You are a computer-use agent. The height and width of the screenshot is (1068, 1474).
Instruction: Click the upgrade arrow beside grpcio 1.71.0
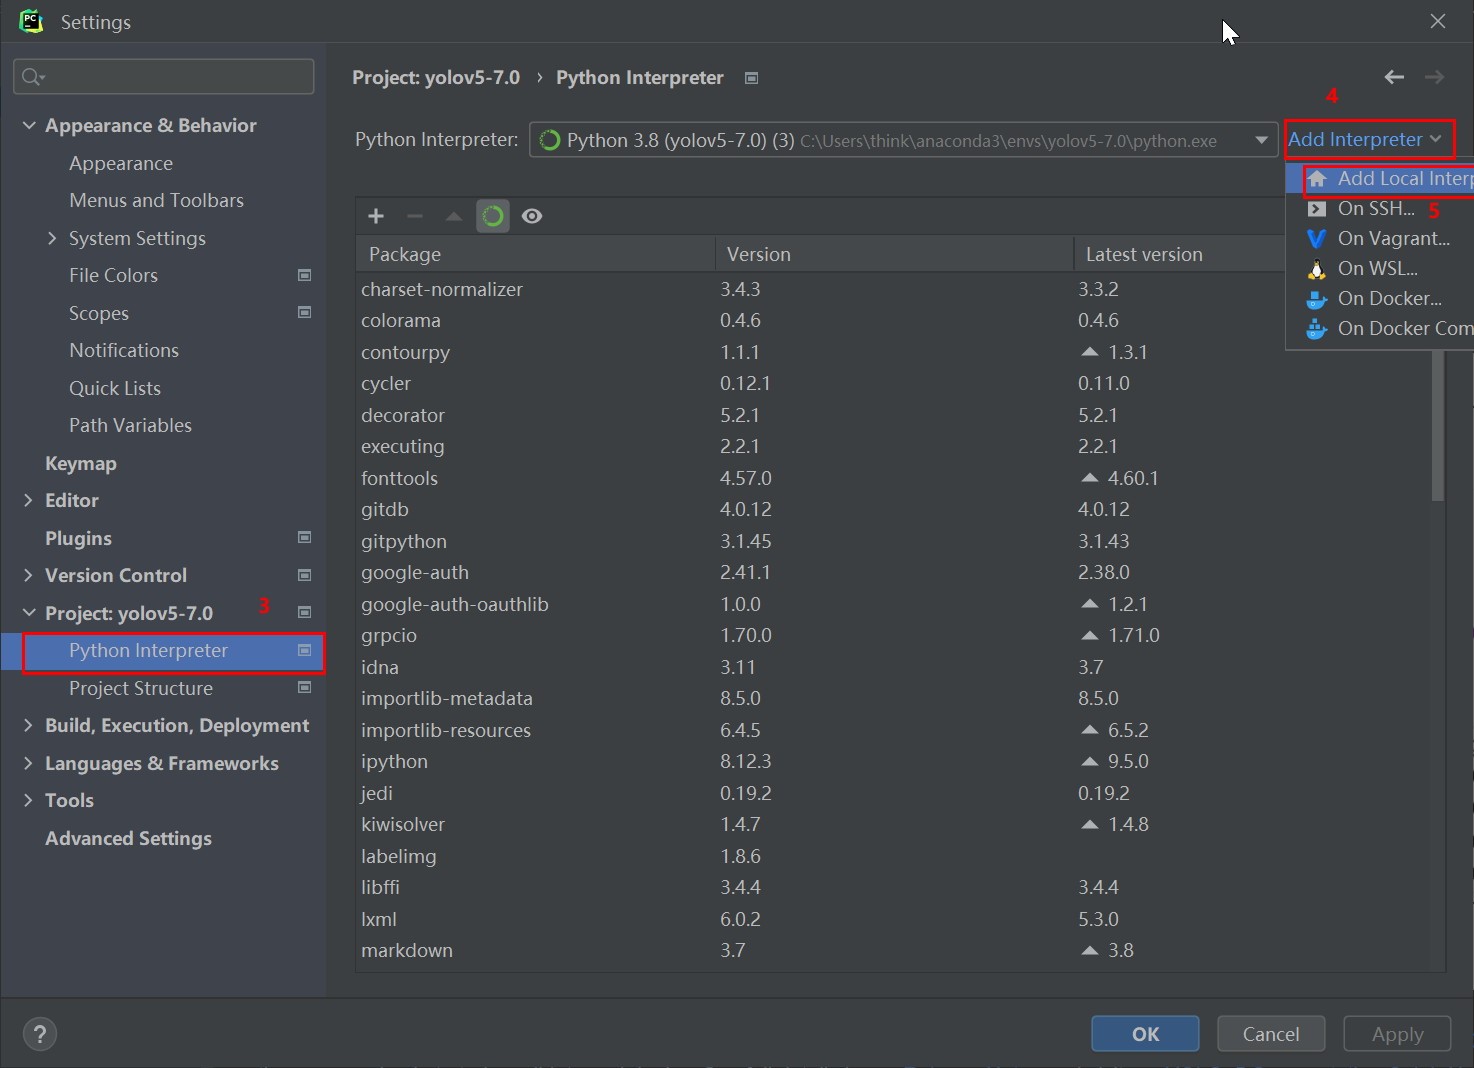coord(1090,635)
